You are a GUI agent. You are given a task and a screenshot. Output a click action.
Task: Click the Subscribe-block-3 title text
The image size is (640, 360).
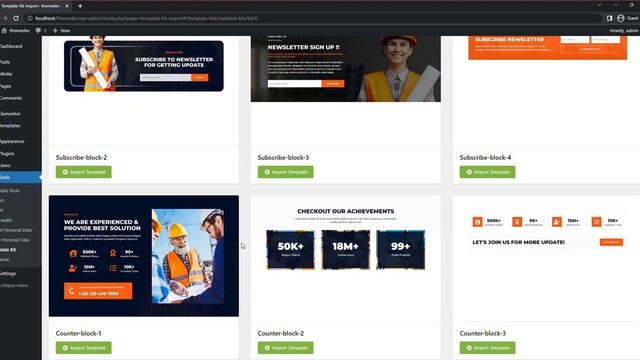[x=283, y=158]
